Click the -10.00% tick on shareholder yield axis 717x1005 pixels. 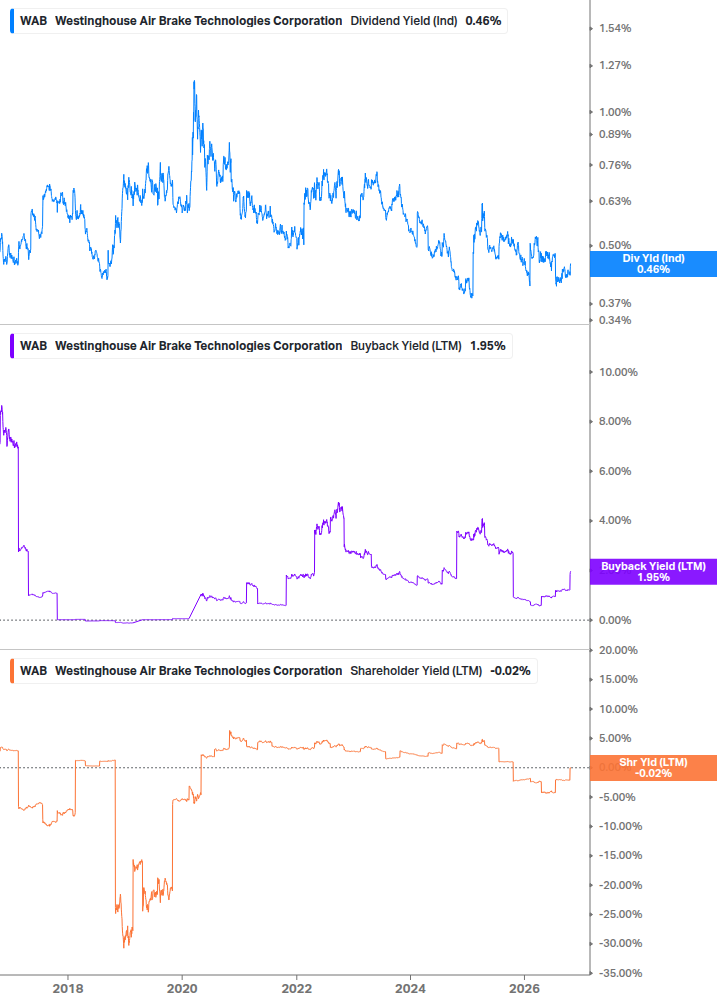(621, 826)
